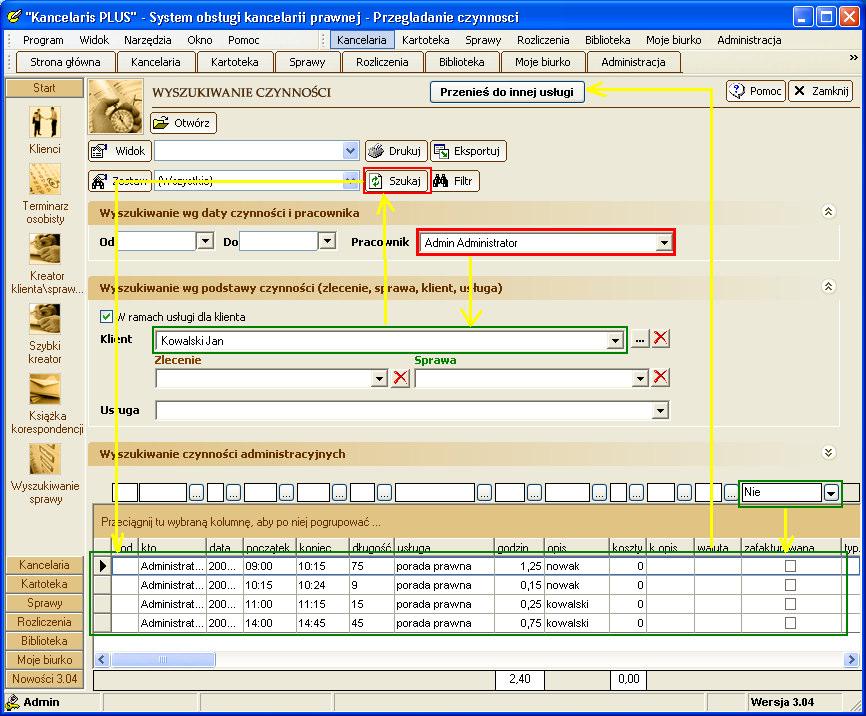Open Terminarz osobisty sidebar icon

coord(45,180)
